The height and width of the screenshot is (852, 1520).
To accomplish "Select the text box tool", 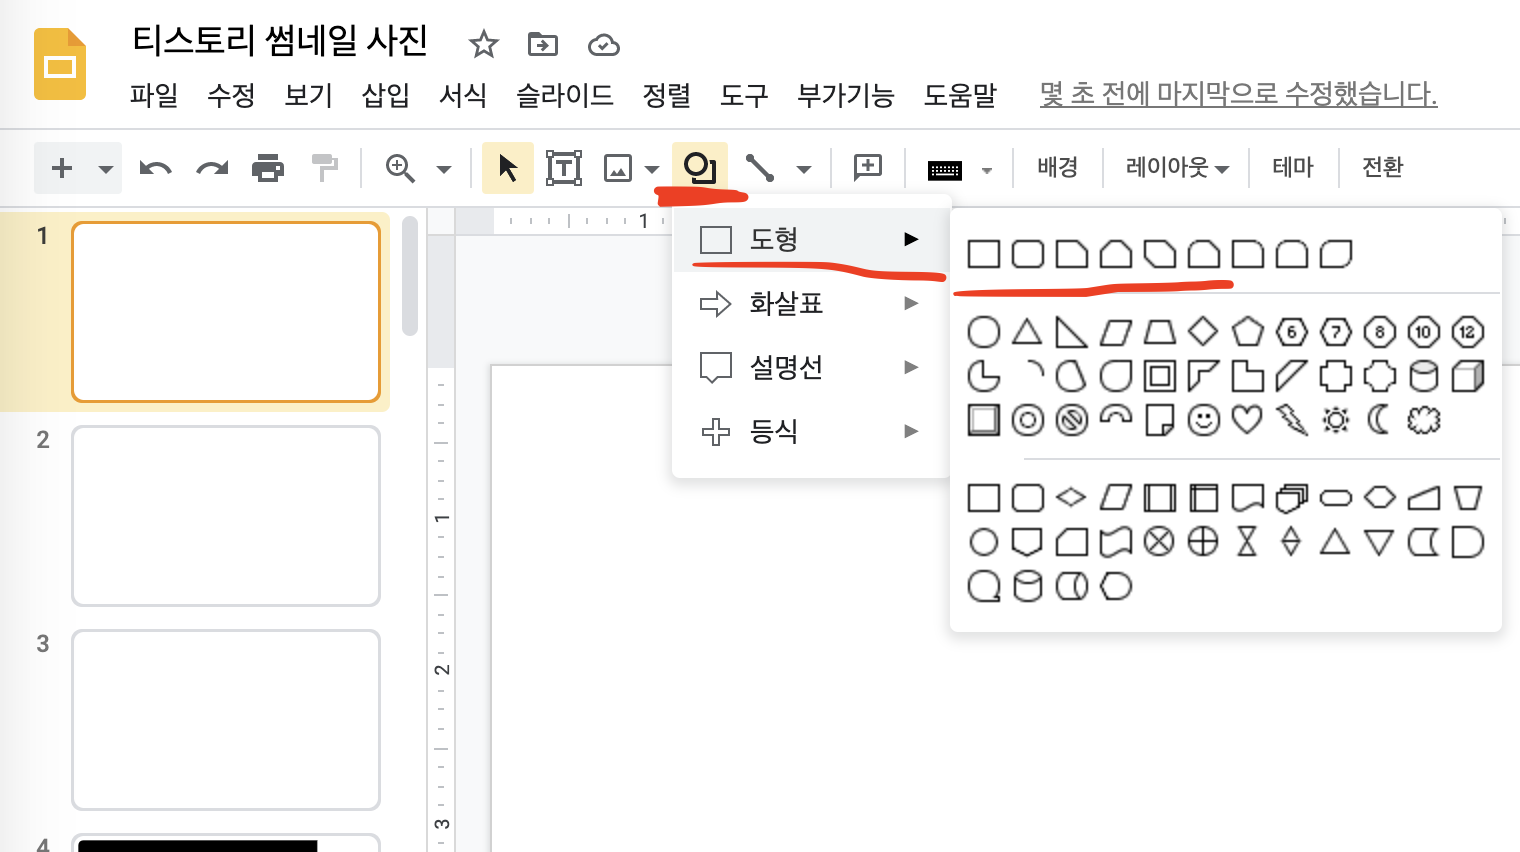I will tap(564, 168).
